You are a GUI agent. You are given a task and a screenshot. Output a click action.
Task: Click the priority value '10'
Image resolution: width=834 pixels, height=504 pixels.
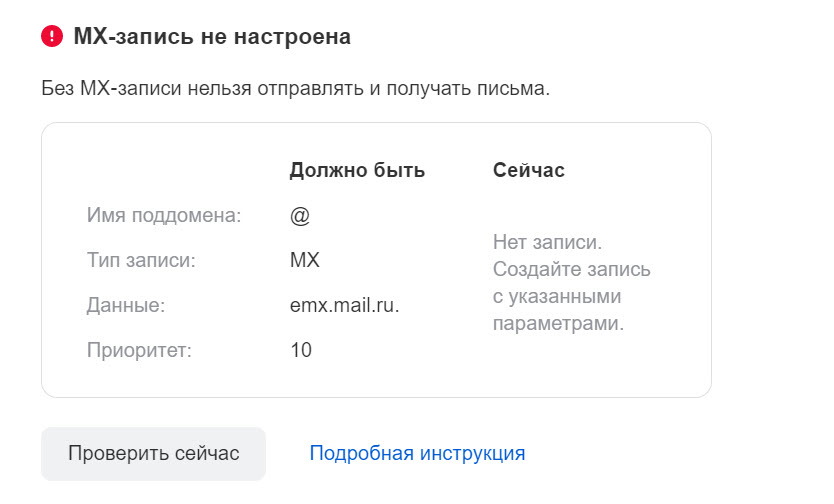pyautogui.click(x=301, y=350)
